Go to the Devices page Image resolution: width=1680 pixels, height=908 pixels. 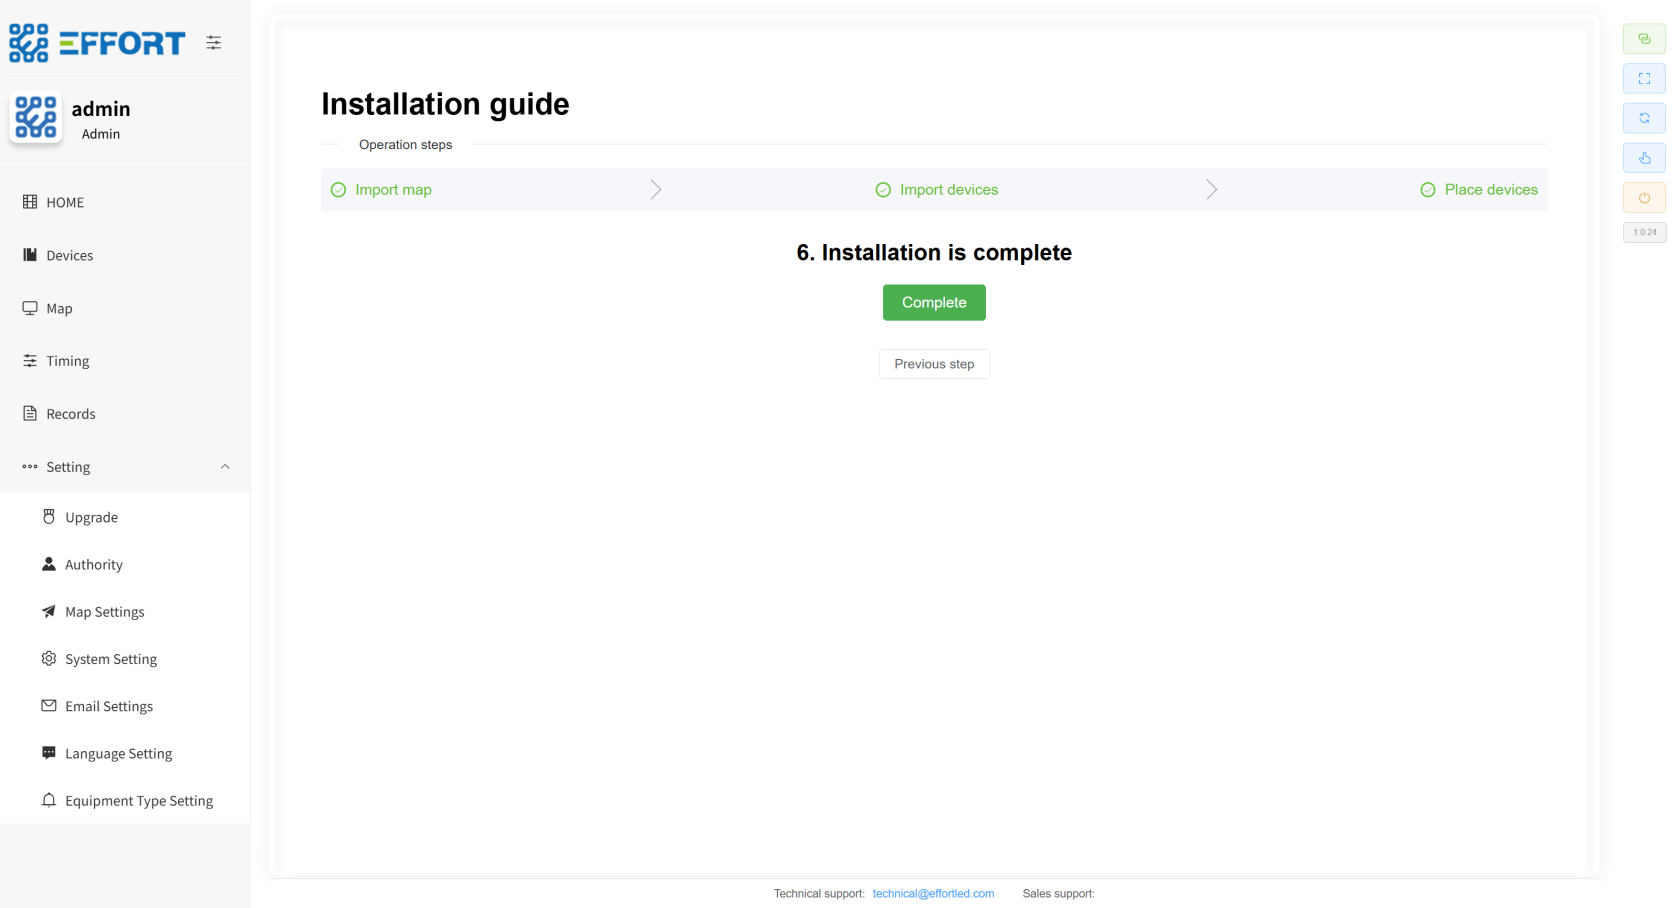pos(69,256)
